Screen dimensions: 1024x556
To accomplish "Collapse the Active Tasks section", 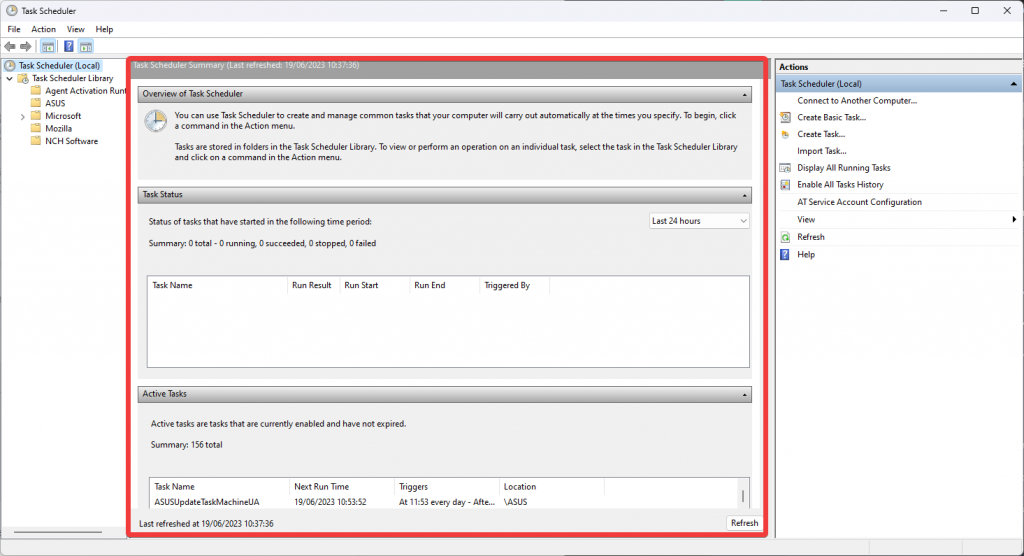I will point(744,395).
